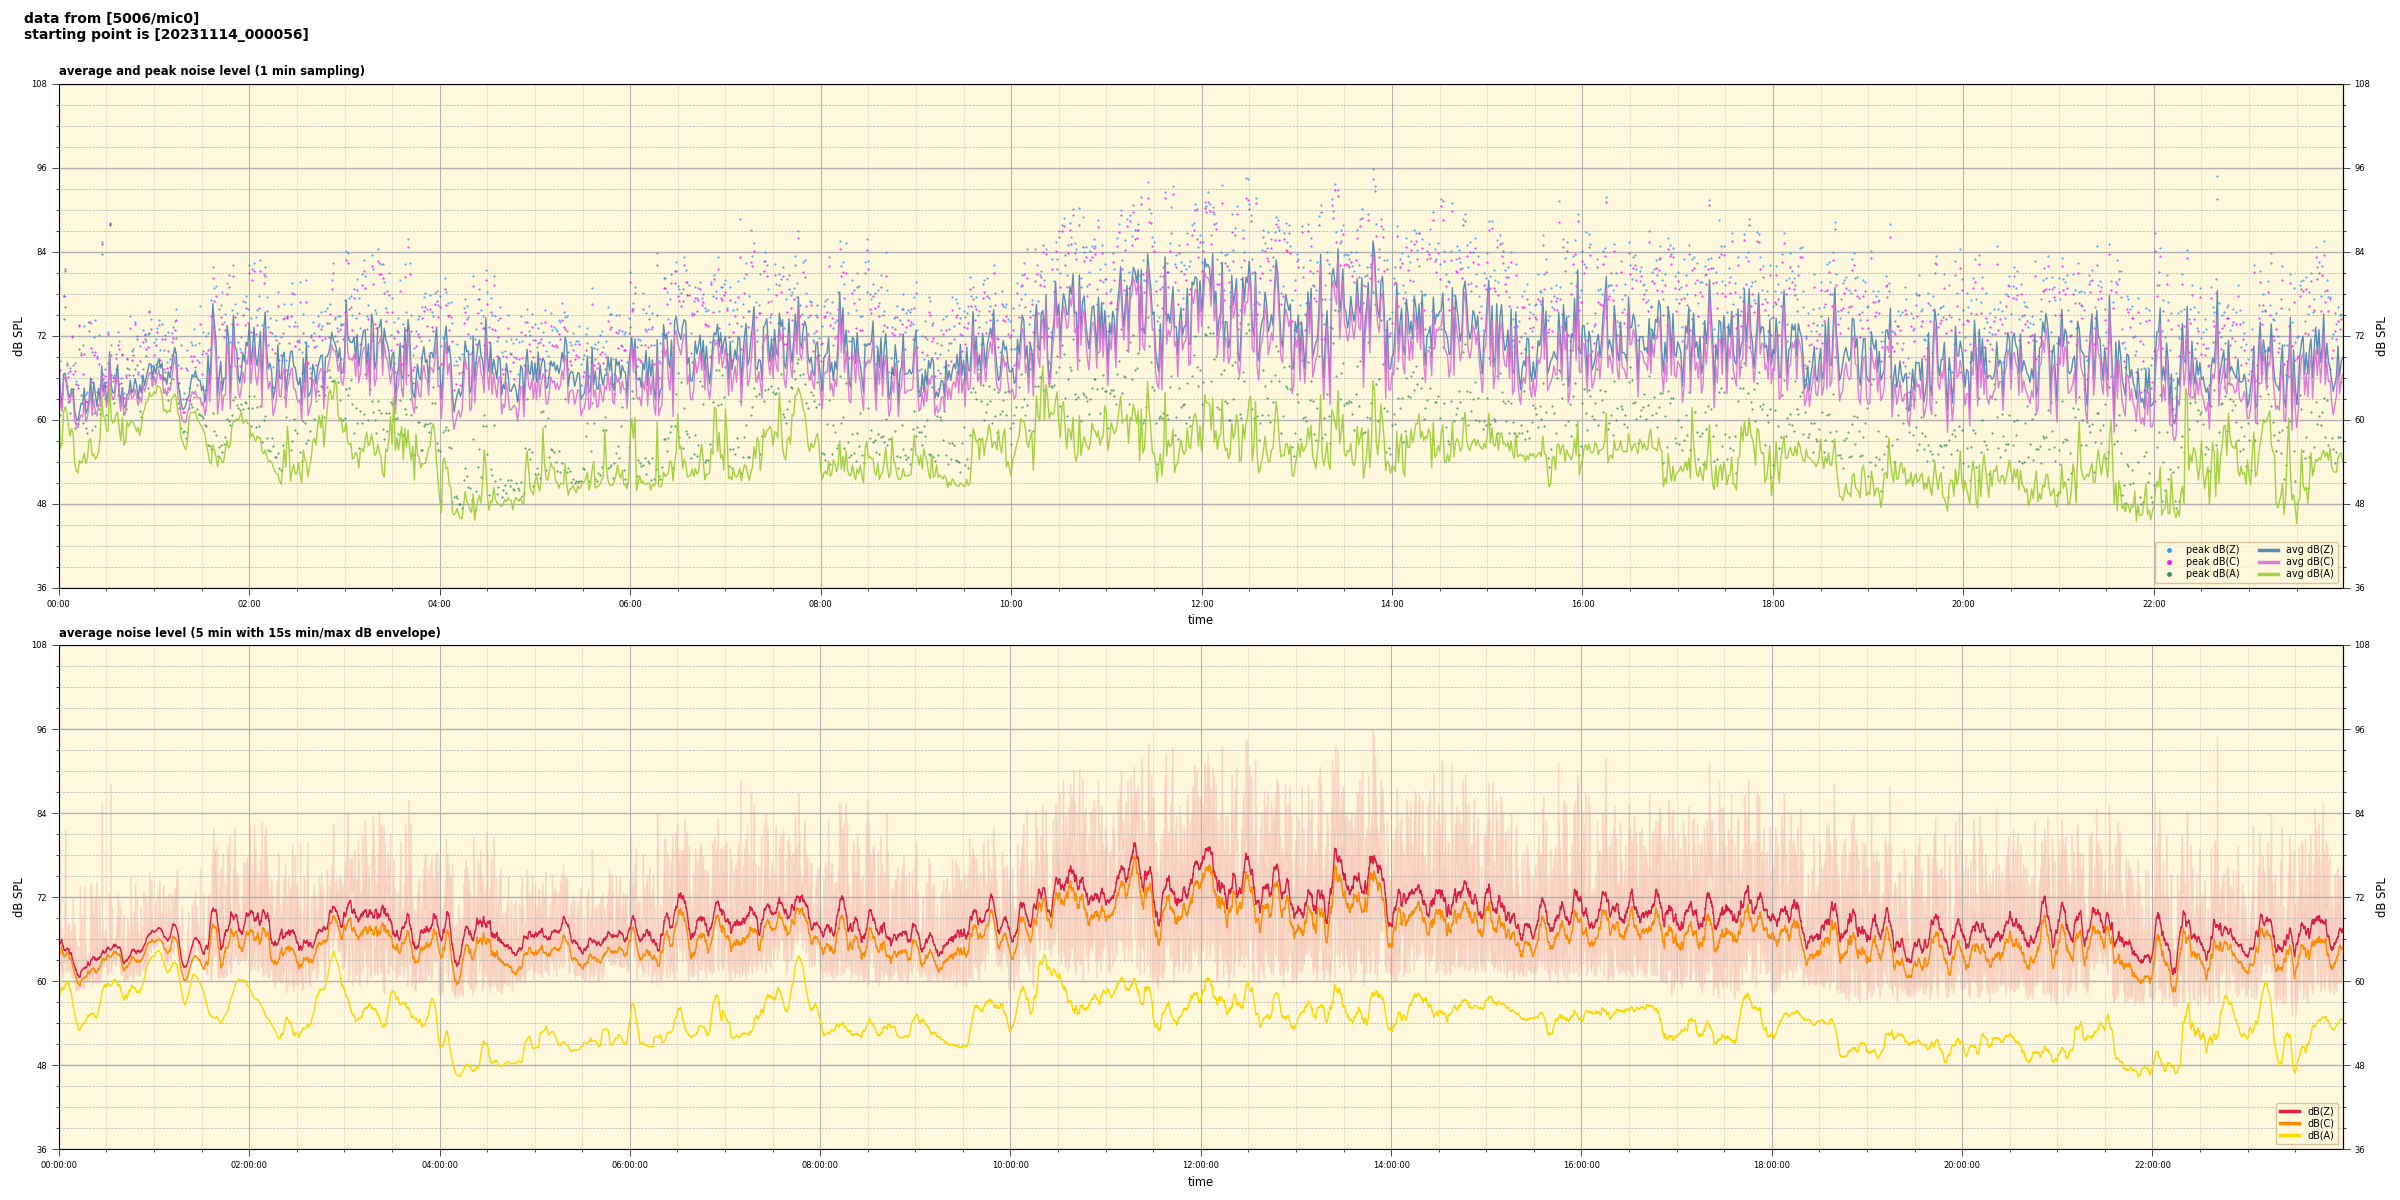2400x1200 pixels.
Task: Click the green peak dB(A) legend dot
Action: coord(2169,574)
